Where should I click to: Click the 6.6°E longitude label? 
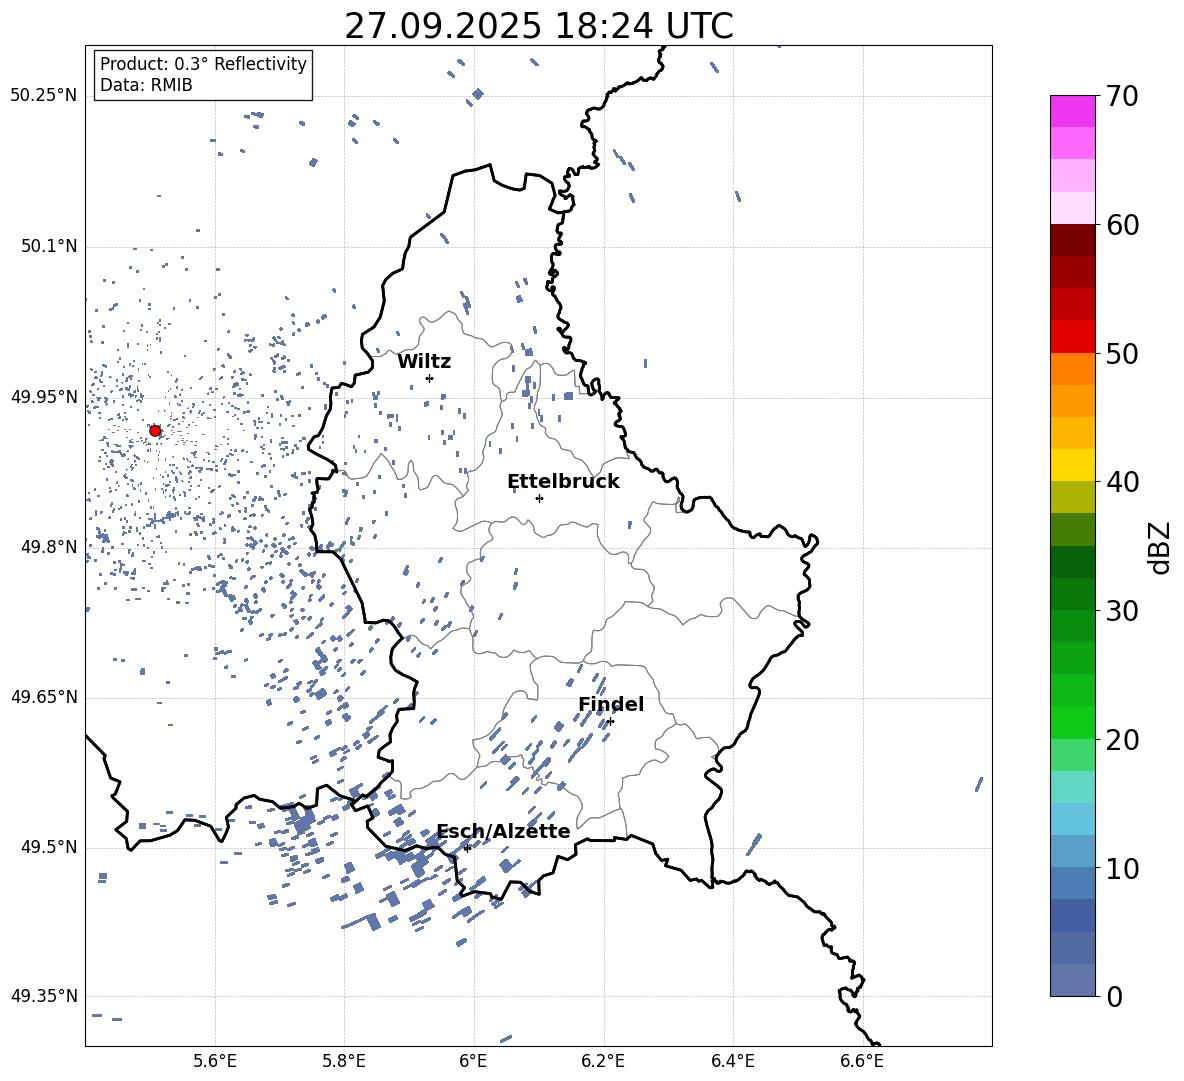tap(862, 1061)
